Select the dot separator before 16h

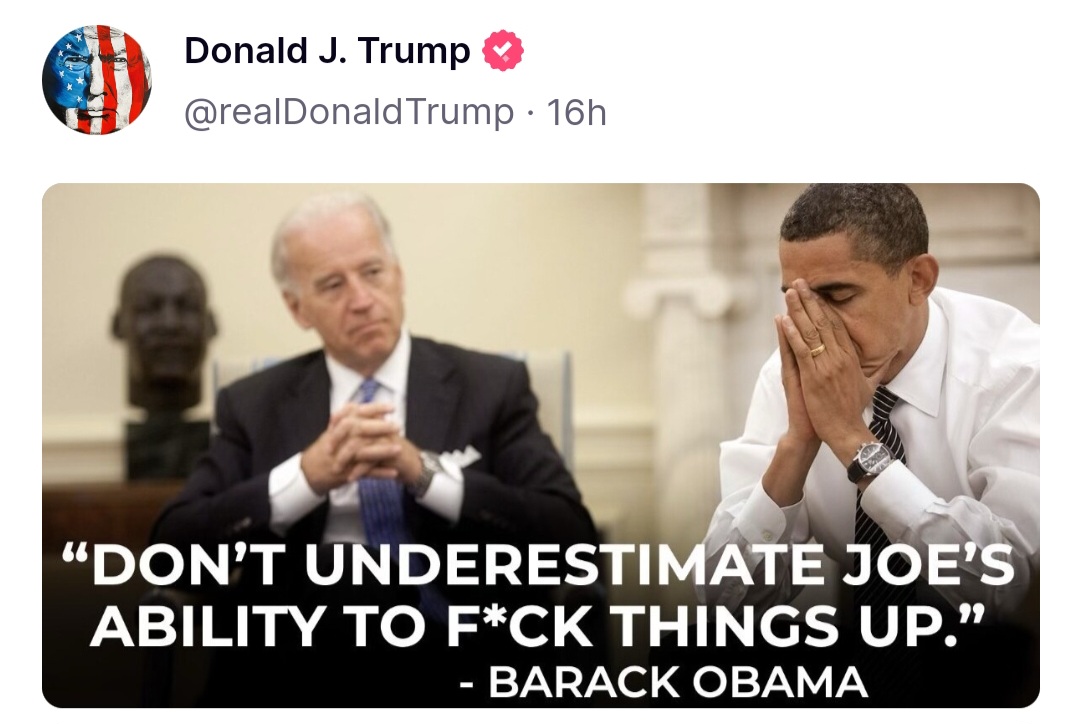530,113
